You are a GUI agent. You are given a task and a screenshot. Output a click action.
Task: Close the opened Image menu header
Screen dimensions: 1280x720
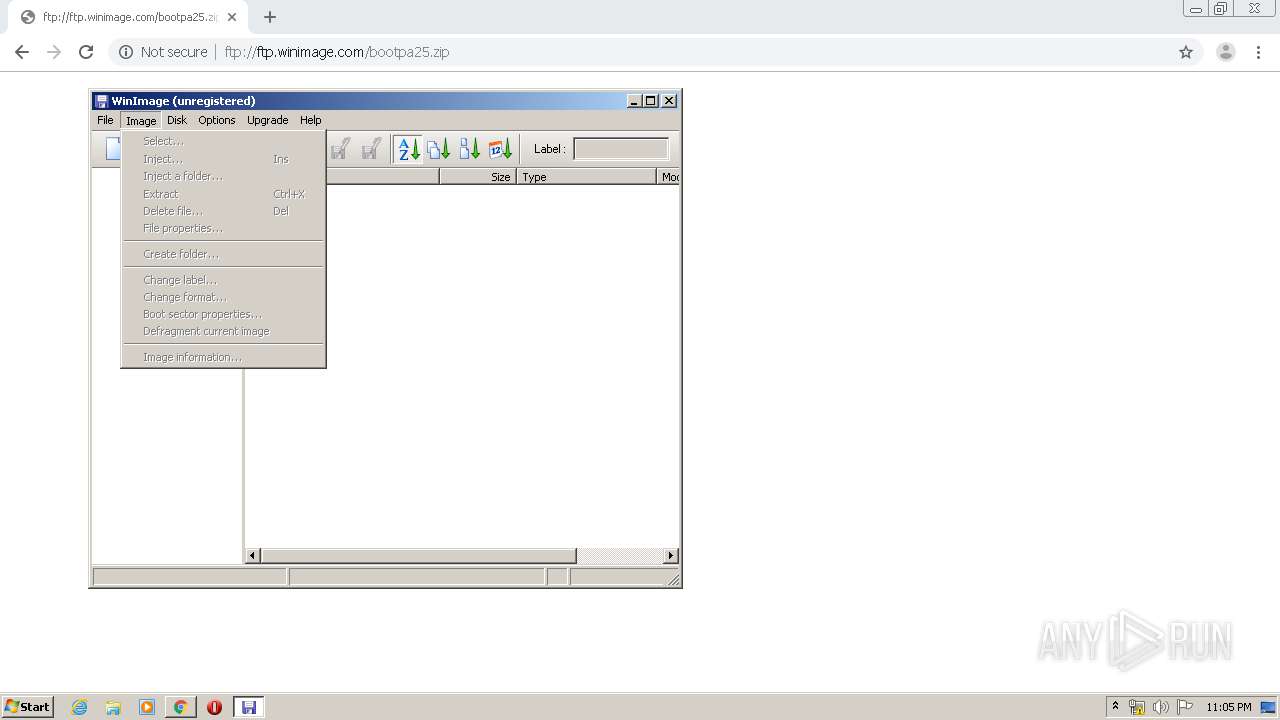[x=141, y=120]
